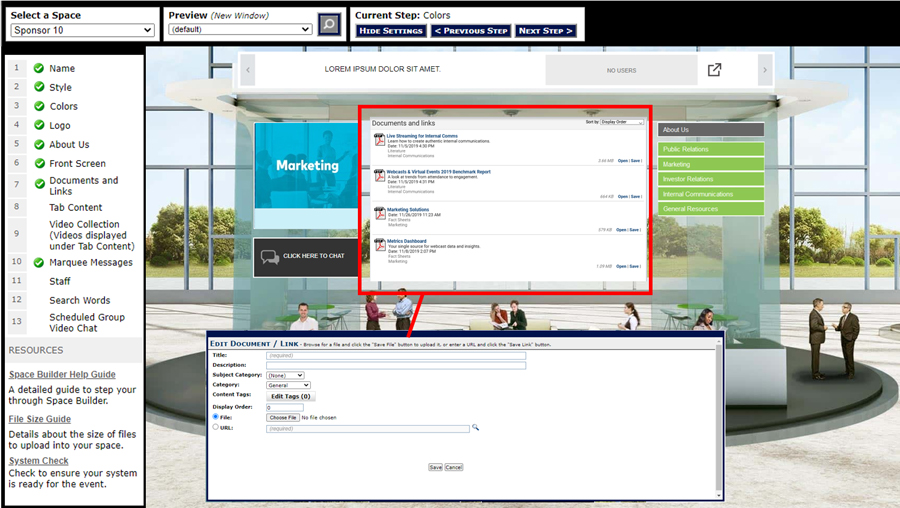Viewport: 900px width, 508px height.
Task: Click PDF icon beside Metrics Dashboard
Action: [x=380, y=244]
